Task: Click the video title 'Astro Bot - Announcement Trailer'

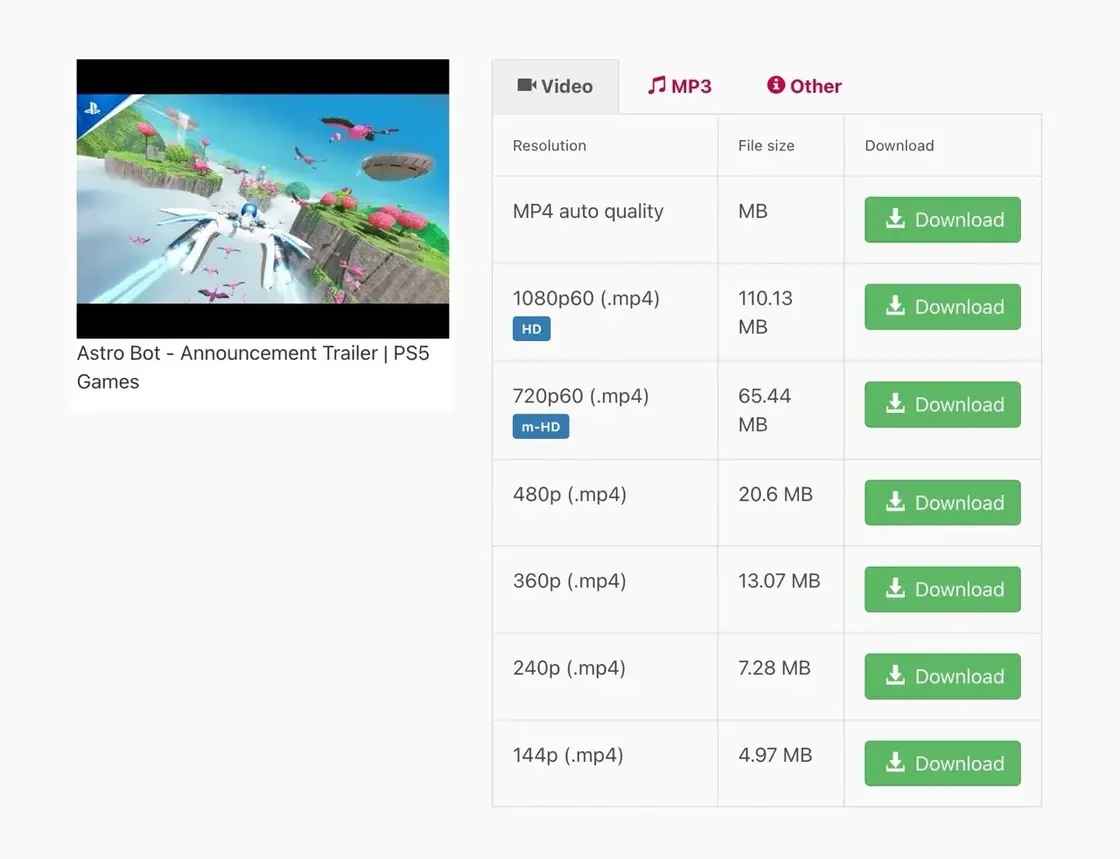Action: tap(253, 367)
